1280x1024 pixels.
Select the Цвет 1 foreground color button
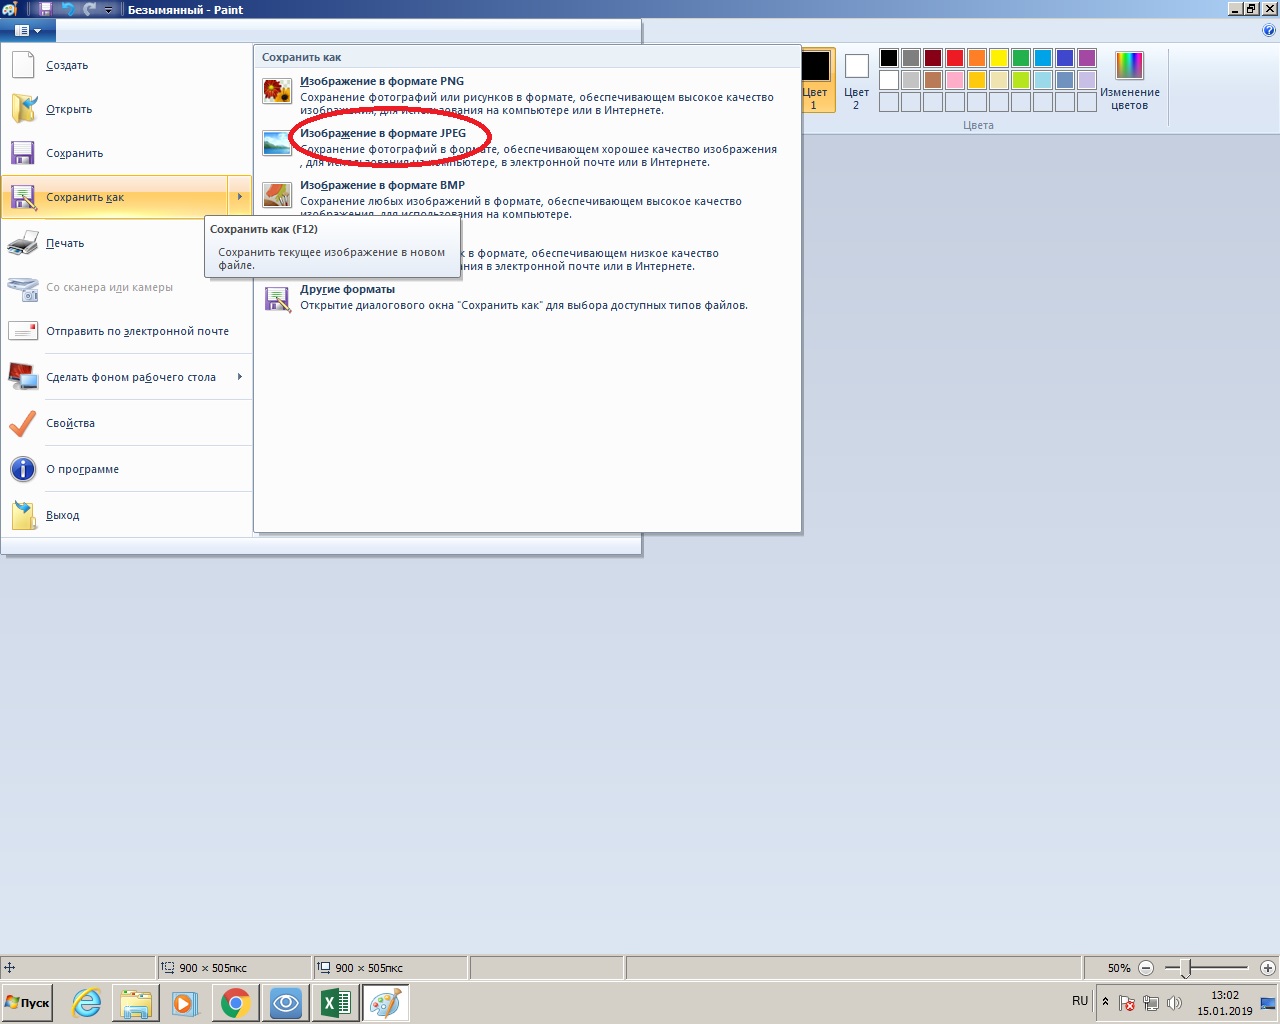point(816,80)
